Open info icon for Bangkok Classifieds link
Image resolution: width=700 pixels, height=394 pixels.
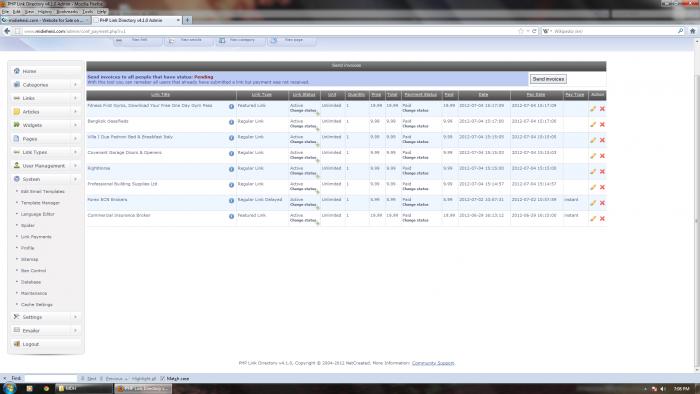pos(231,122)
